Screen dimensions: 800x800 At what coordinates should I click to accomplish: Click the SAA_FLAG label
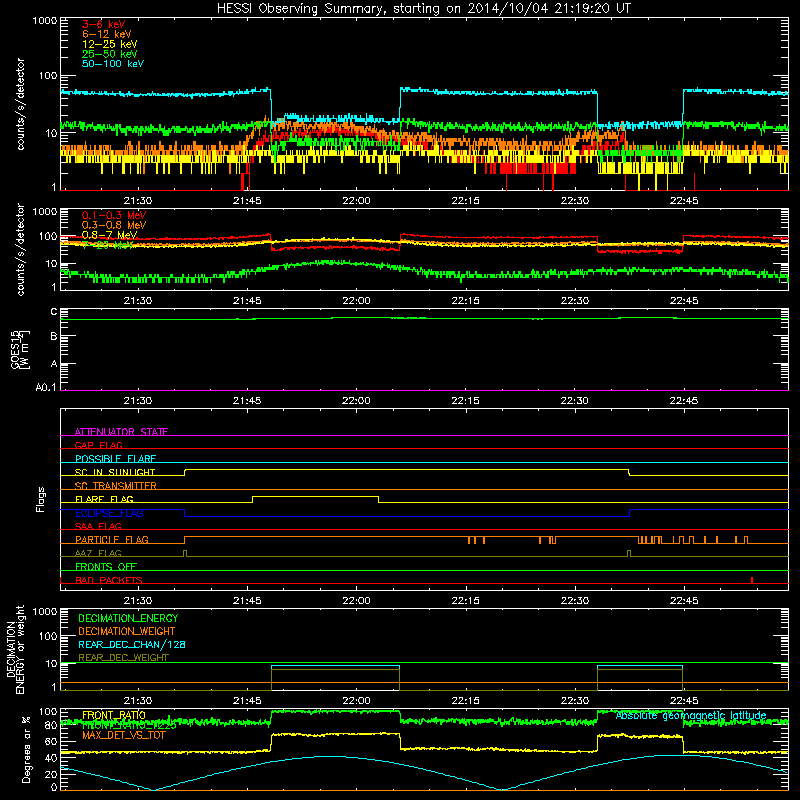[x=98, y=526]
